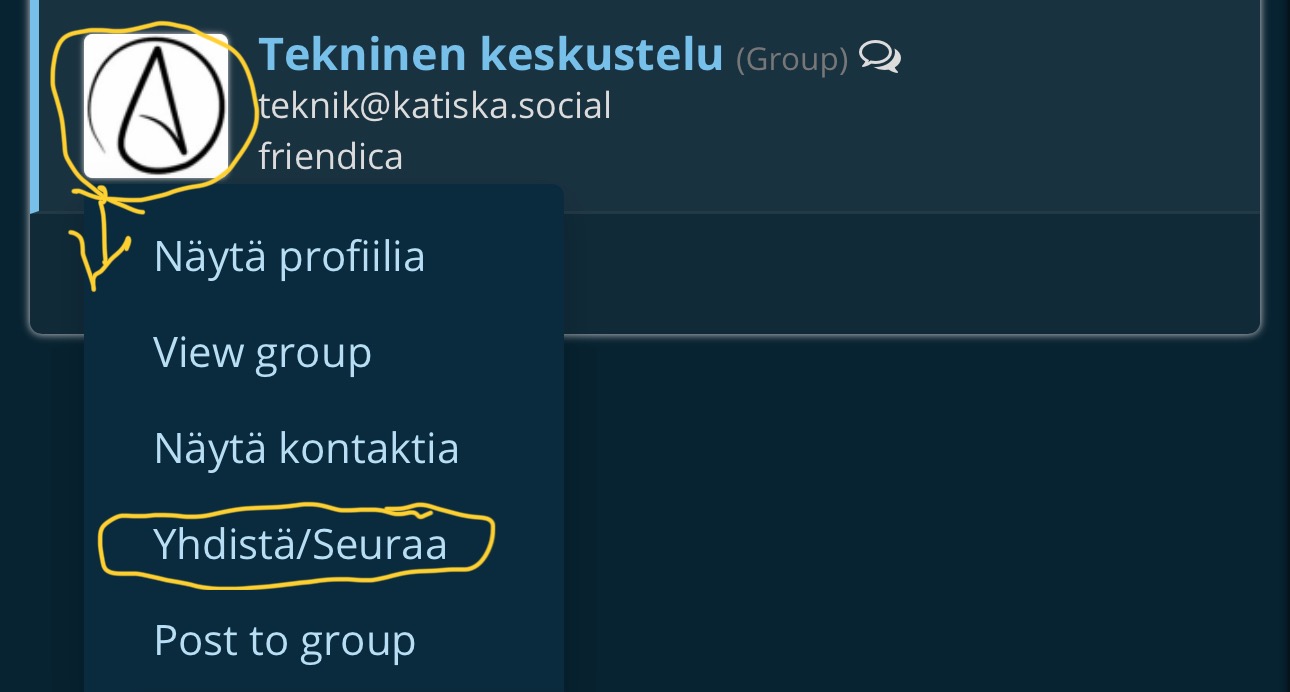This screenshot has width=1290, height=692.
Task: Click the (Group) label
Action: pos(791,59)
